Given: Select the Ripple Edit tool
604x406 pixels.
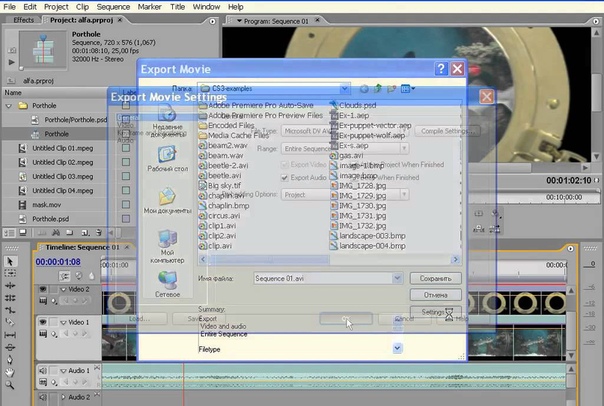Looking at the screenshot, I should 10,285.
